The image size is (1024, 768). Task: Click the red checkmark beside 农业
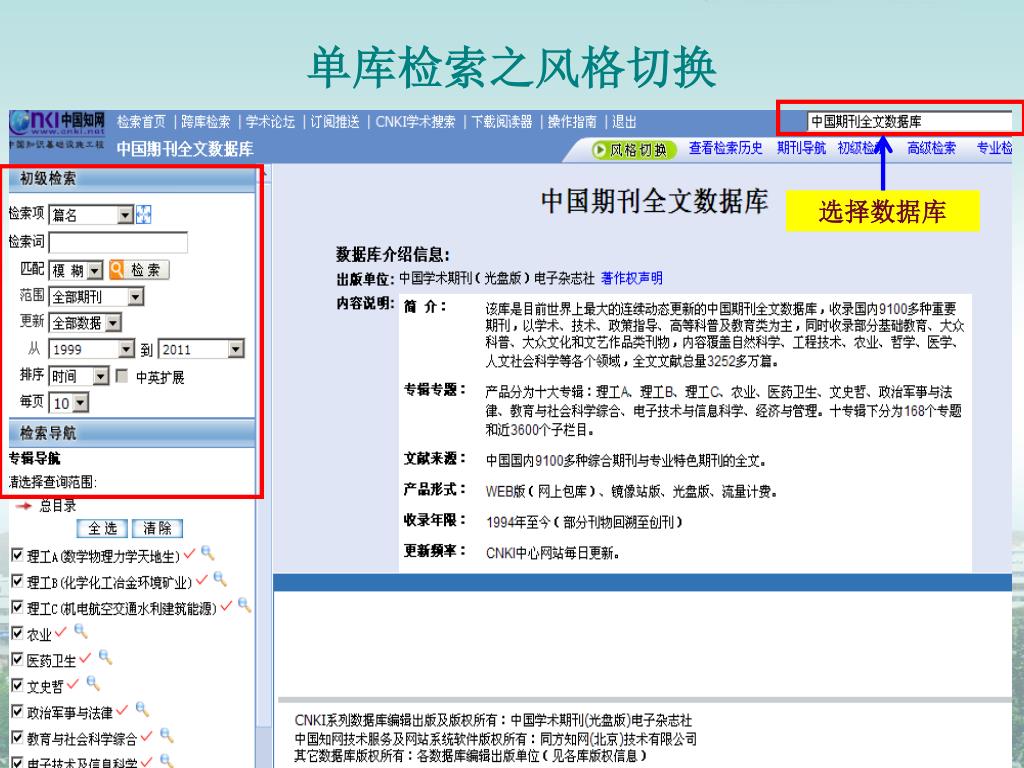click(x=61, y=632)
